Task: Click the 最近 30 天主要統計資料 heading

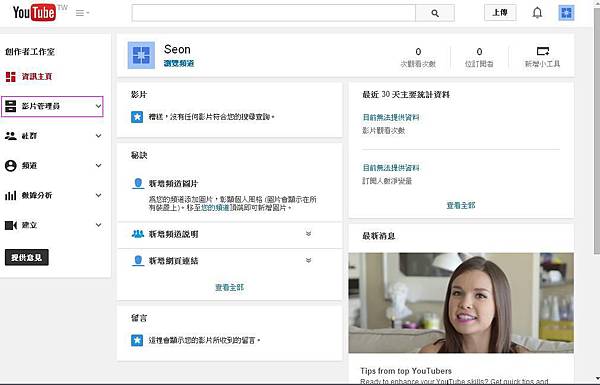Action: coord(406,95)
